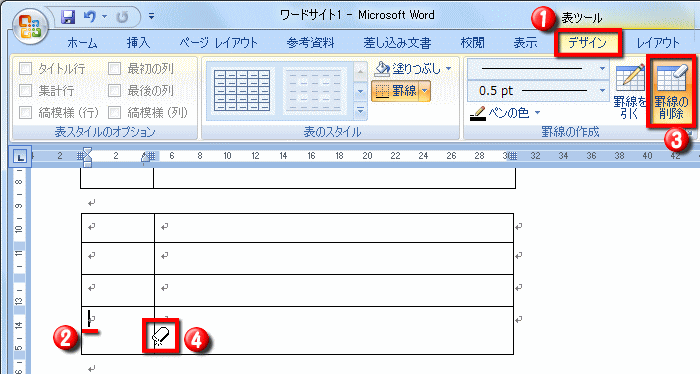
Task: Open the 0.5 pt line weight dropdown
Action: (x=602, y=91)
